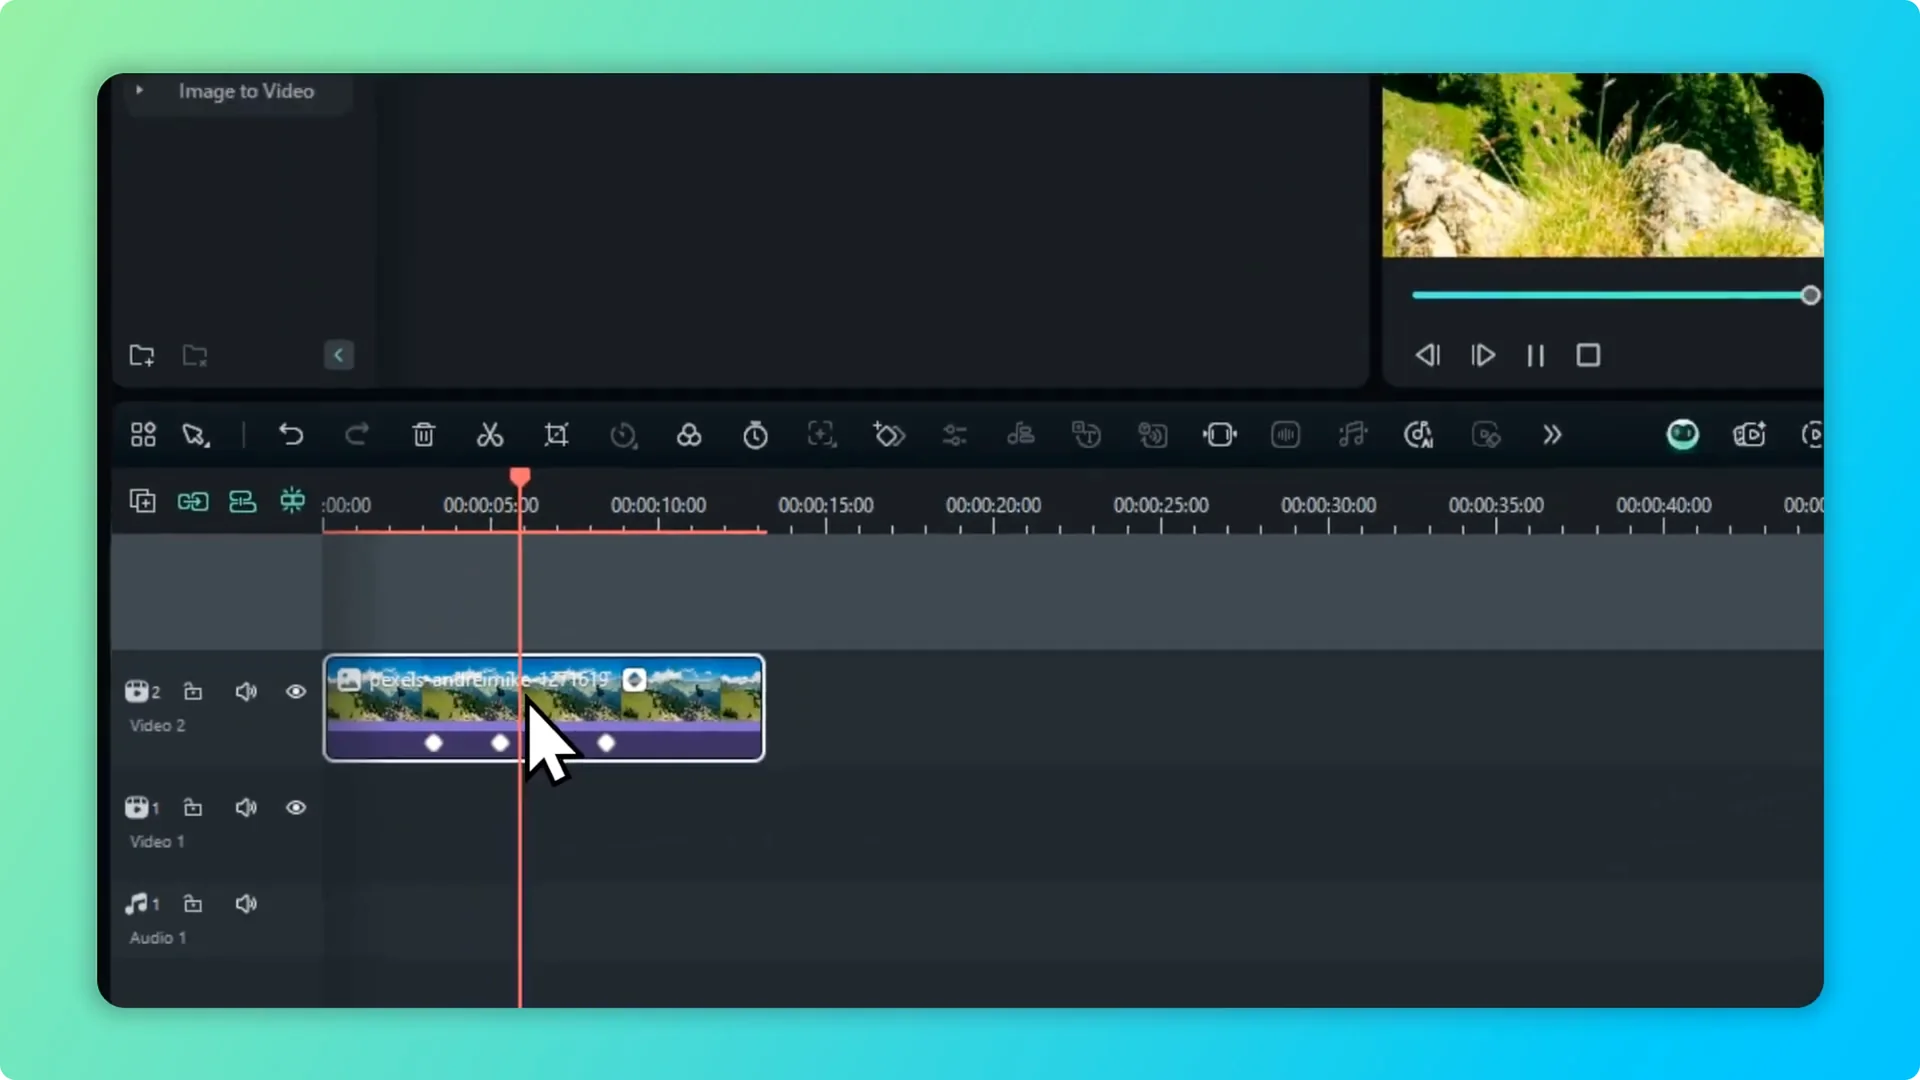Create a new folder in media panel
The image size is (1920, 1080).
coord(142,355)
